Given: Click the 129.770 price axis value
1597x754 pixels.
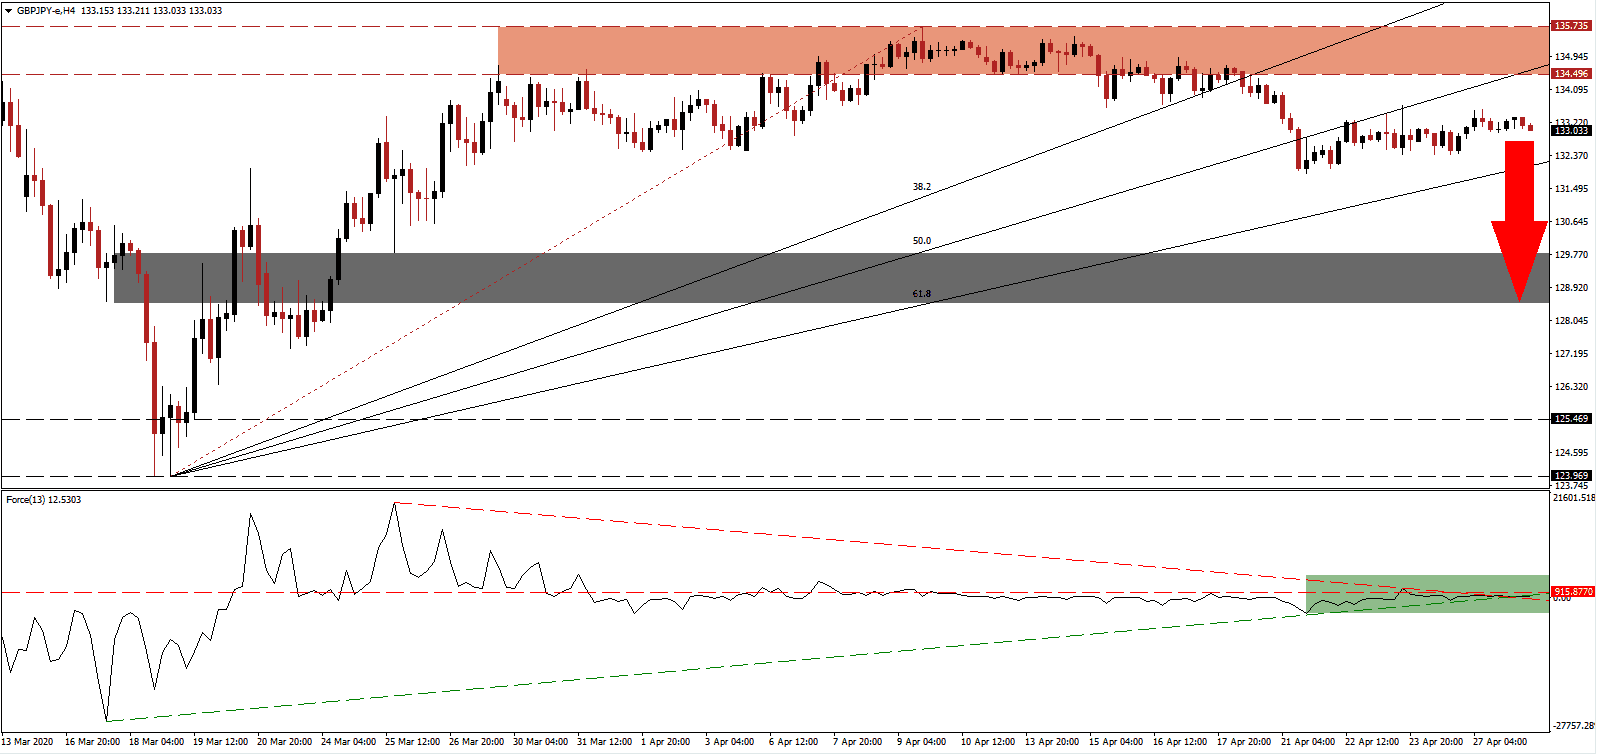Looking at the screenshot, I should point(1572,254).
